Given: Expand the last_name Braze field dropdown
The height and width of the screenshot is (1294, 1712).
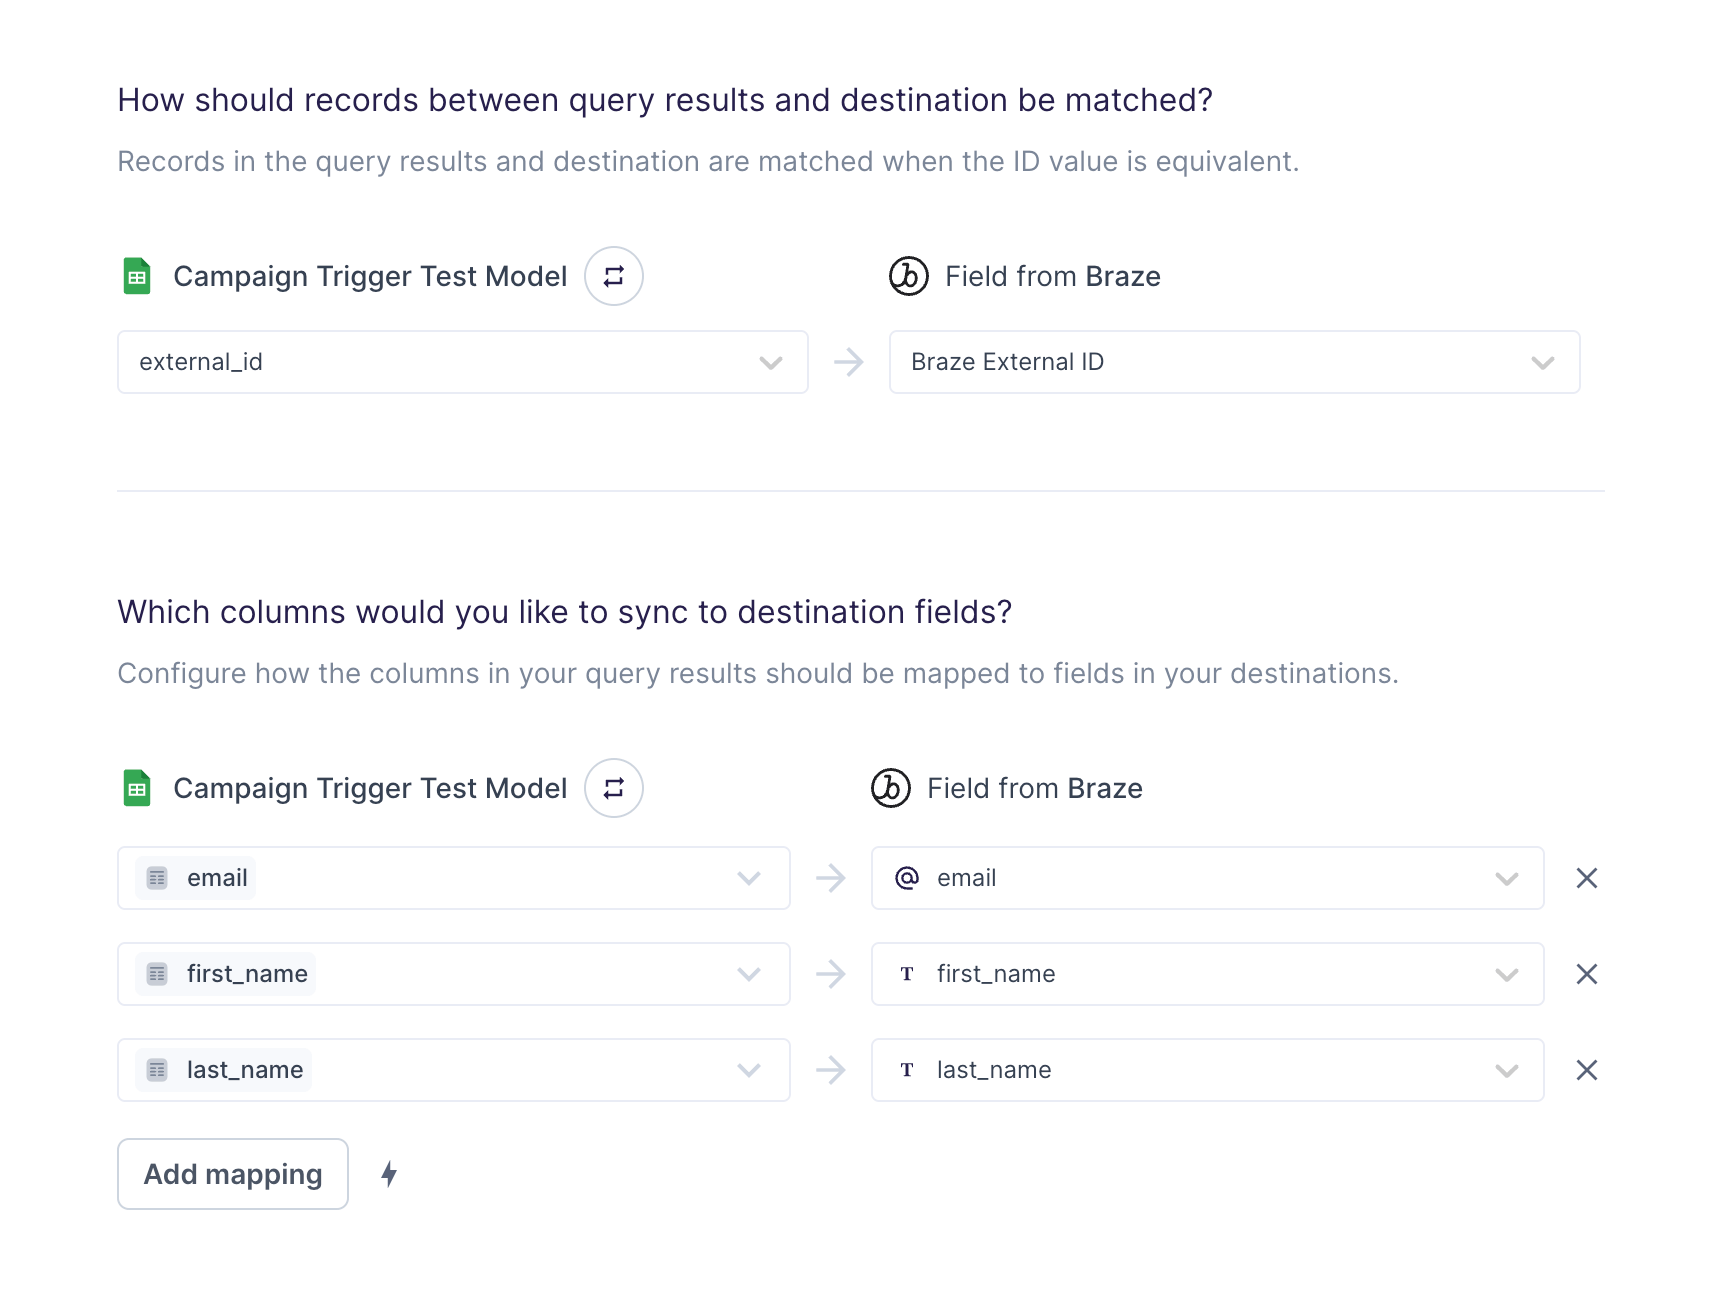Looking at the screenshot, I should tap(1208, 1070).
